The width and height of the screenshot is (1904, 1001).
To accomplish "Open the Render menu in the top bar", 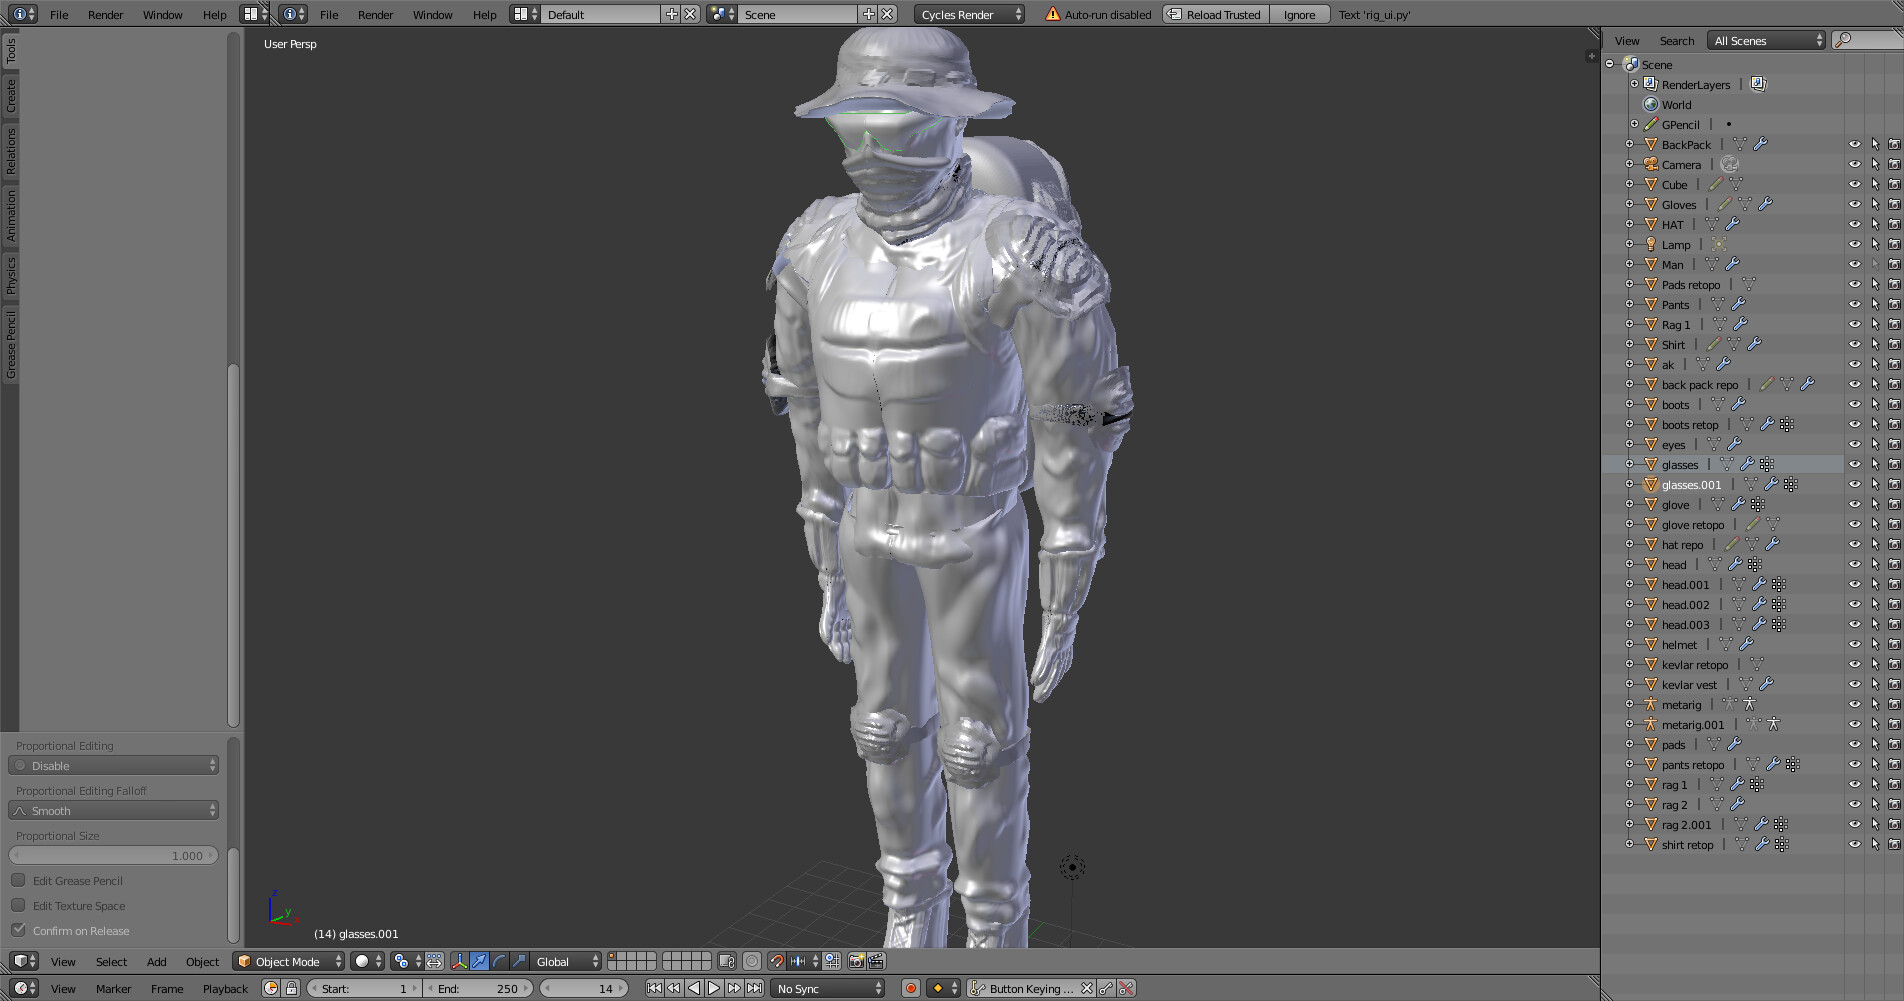I will tap(104, 14).
